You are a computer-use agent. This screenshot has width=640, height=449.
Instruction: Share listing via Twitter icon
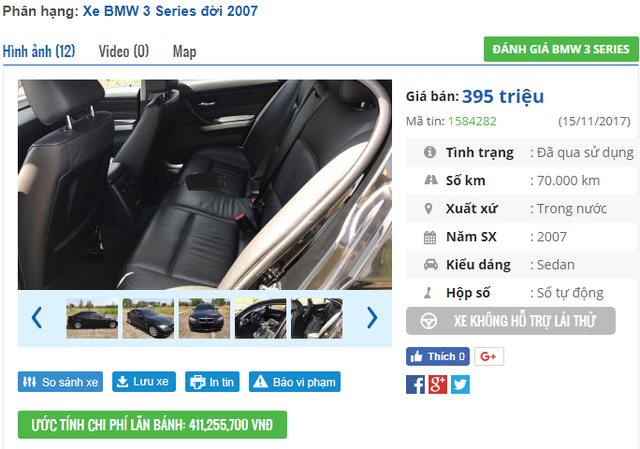point(460,385)
